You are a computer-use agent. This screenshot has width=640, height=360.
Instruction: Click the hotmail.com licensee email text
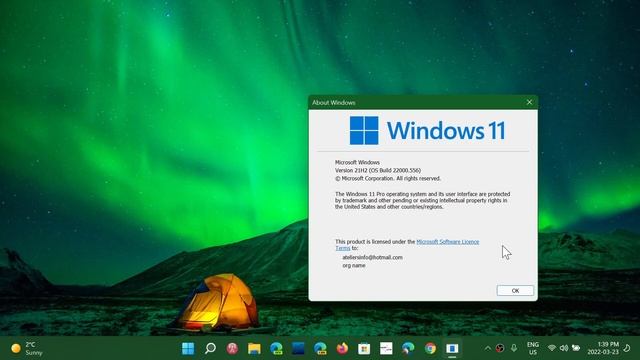pos(372,257)
